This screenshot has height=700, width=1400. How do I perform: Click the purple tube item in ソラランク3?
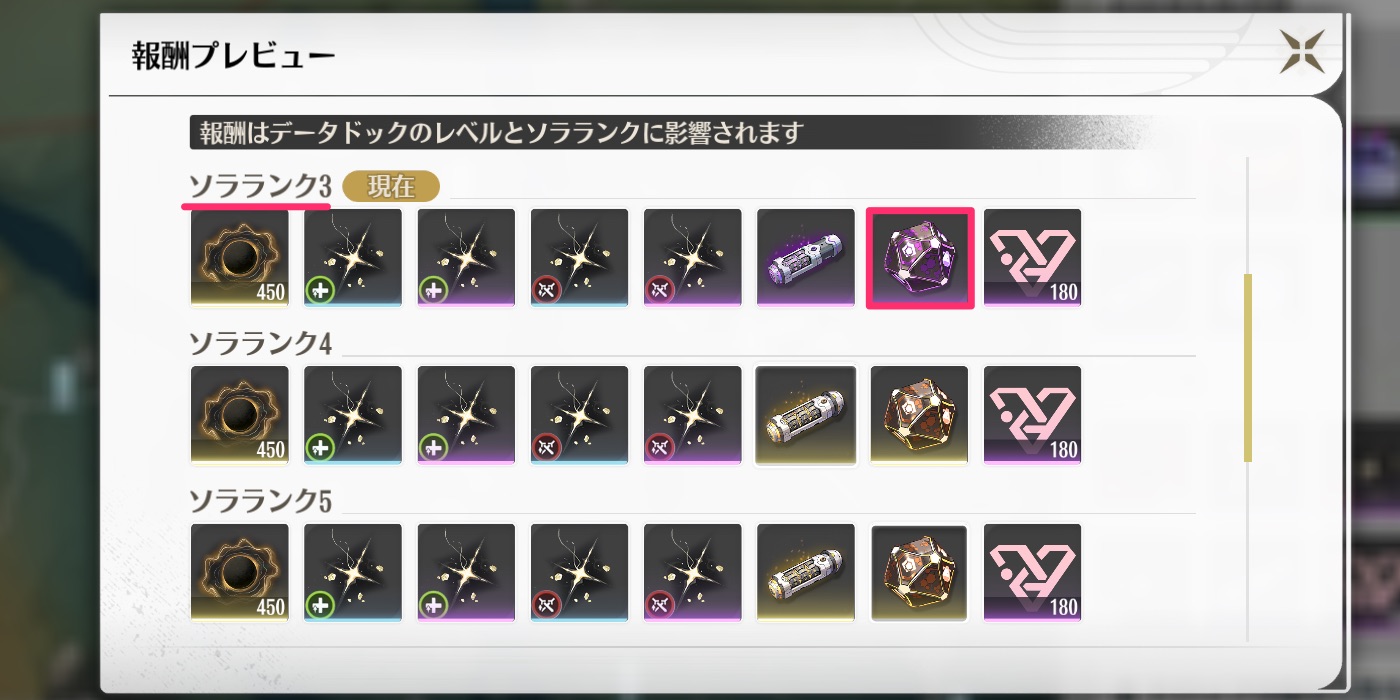pyautogui.click(x=806, y=258)
